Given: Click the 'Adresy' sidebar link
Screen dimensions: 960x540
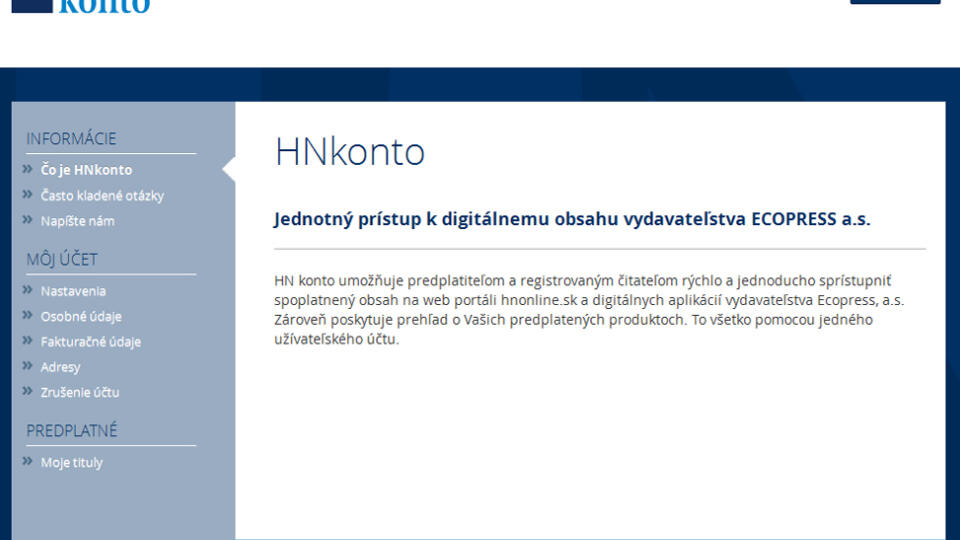Looking at the screenshot, I should point(61,367).
